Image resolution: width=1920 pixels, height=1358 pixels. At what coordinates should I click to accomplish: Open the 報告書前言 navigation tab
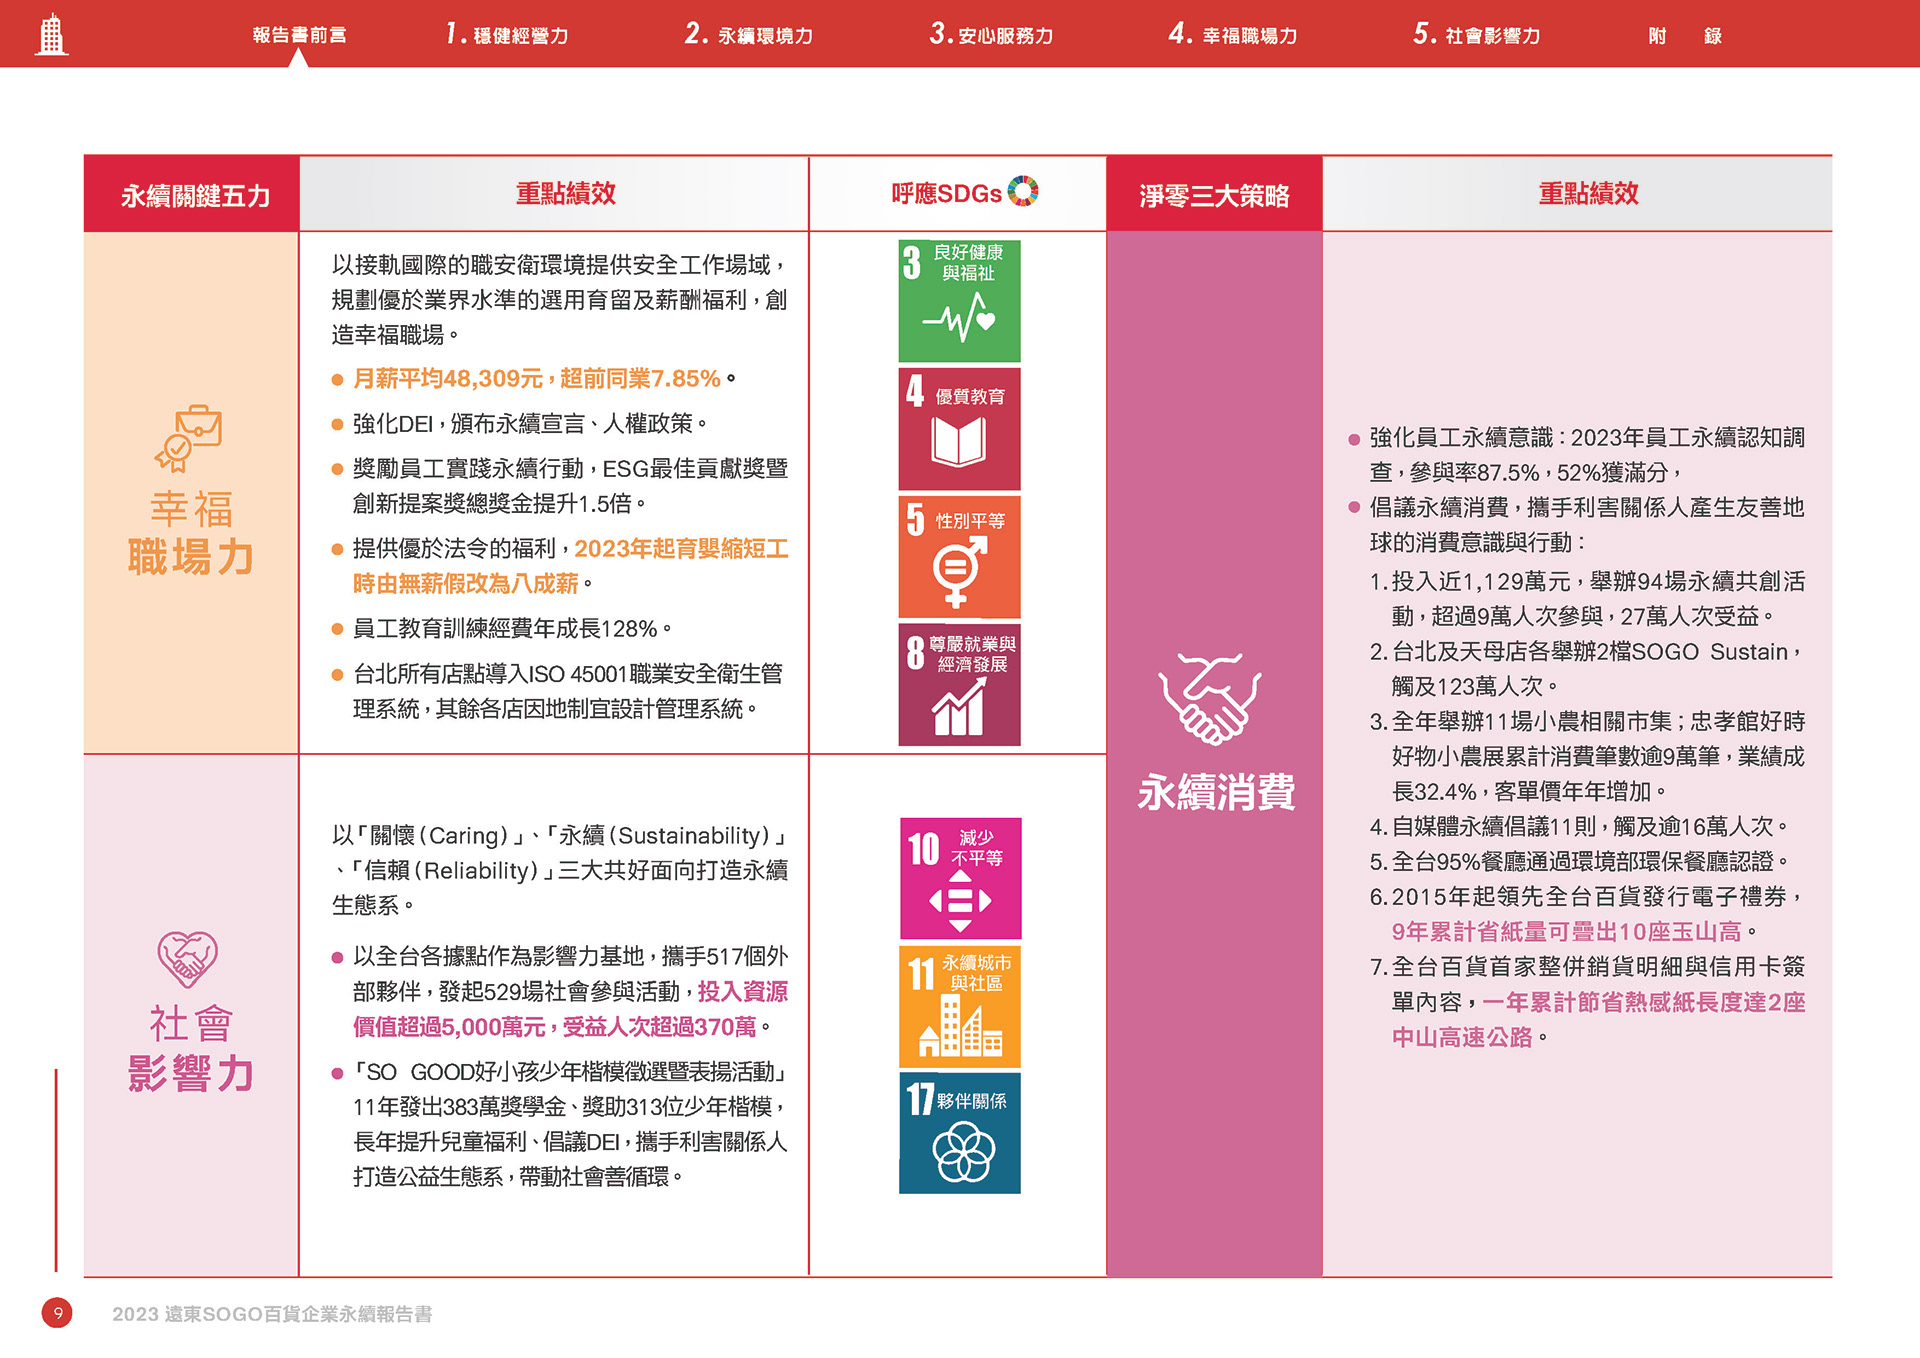pos(299,35)
